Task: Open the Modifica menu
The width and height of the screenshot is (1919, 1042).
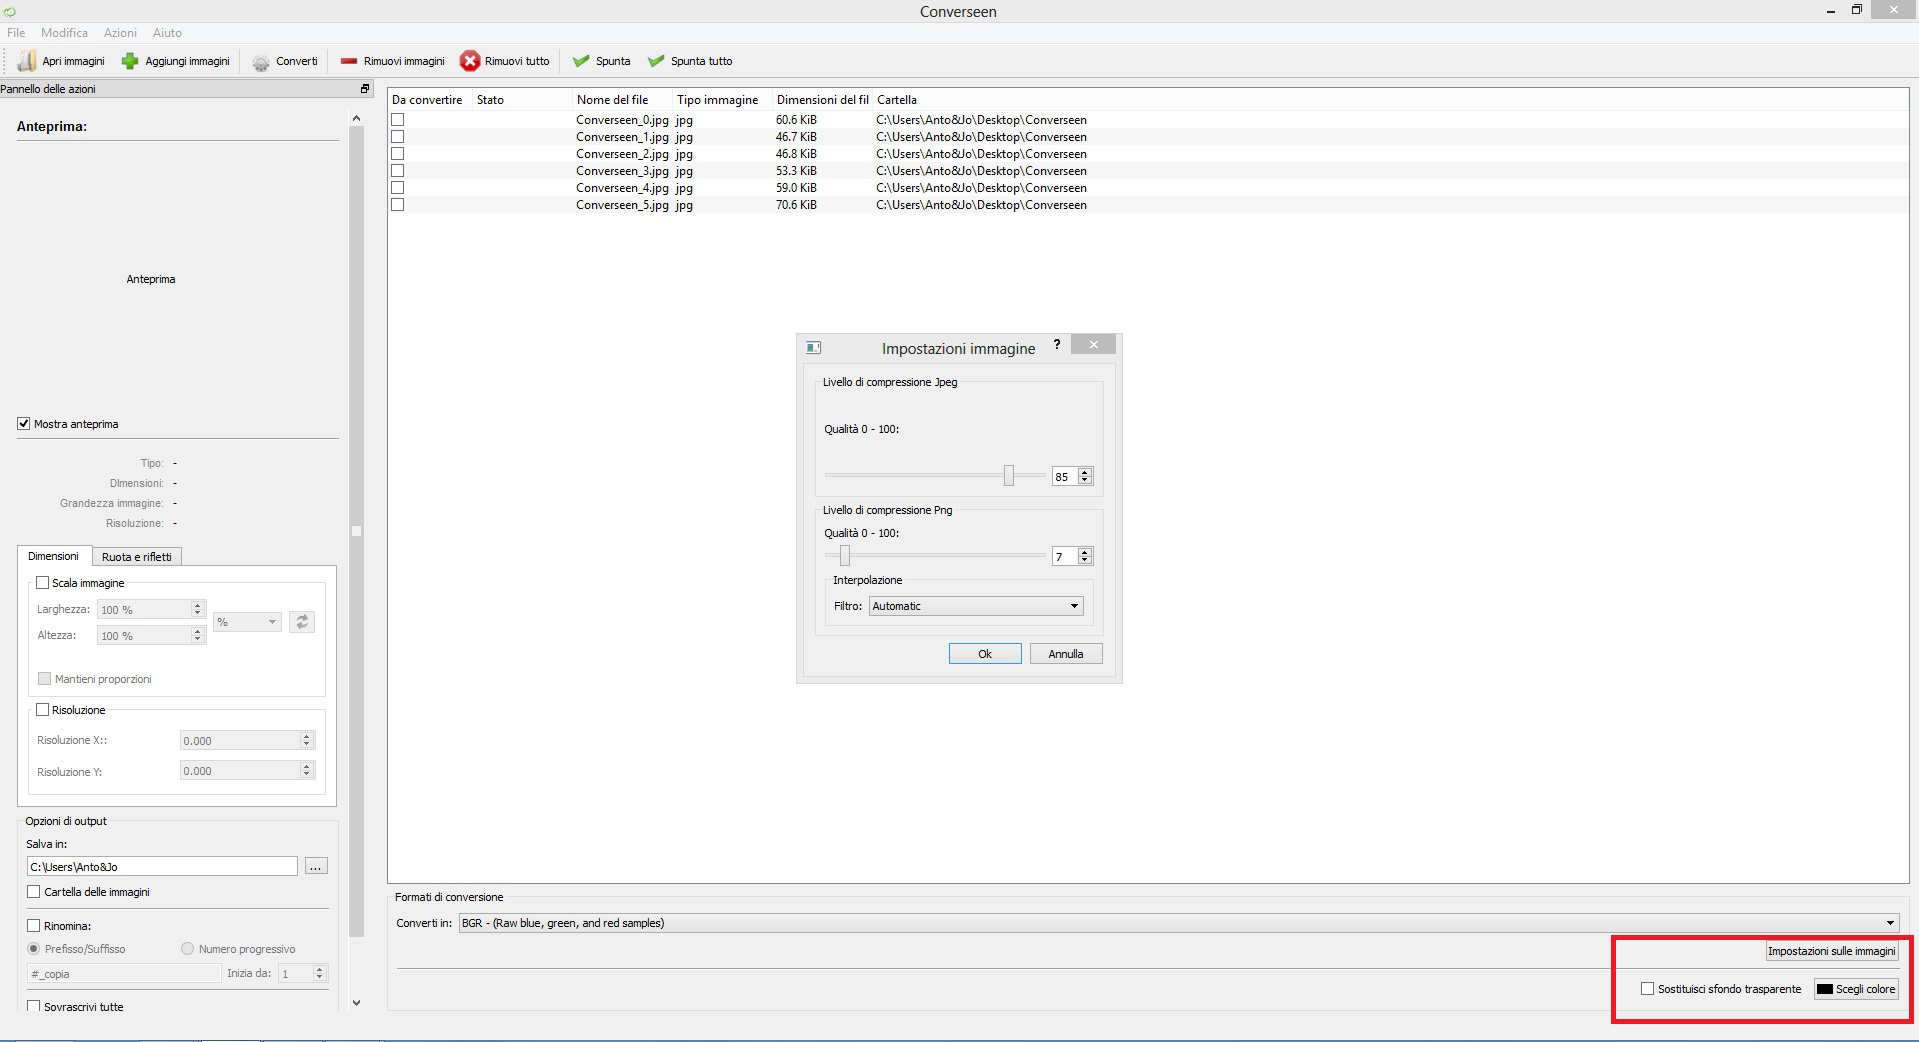Action: click(x=64, y=33)
